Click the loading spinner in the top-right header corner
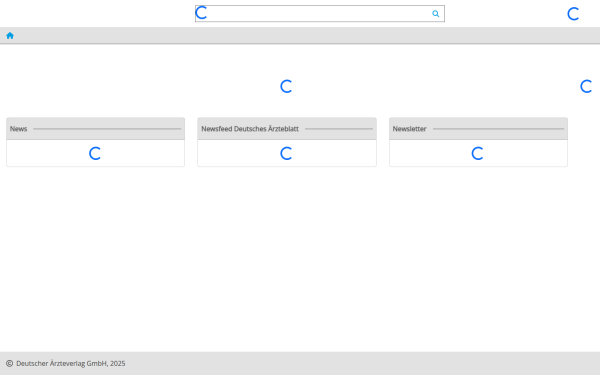Viewport: 600px width, 375px height. click(x=573, y=14)
